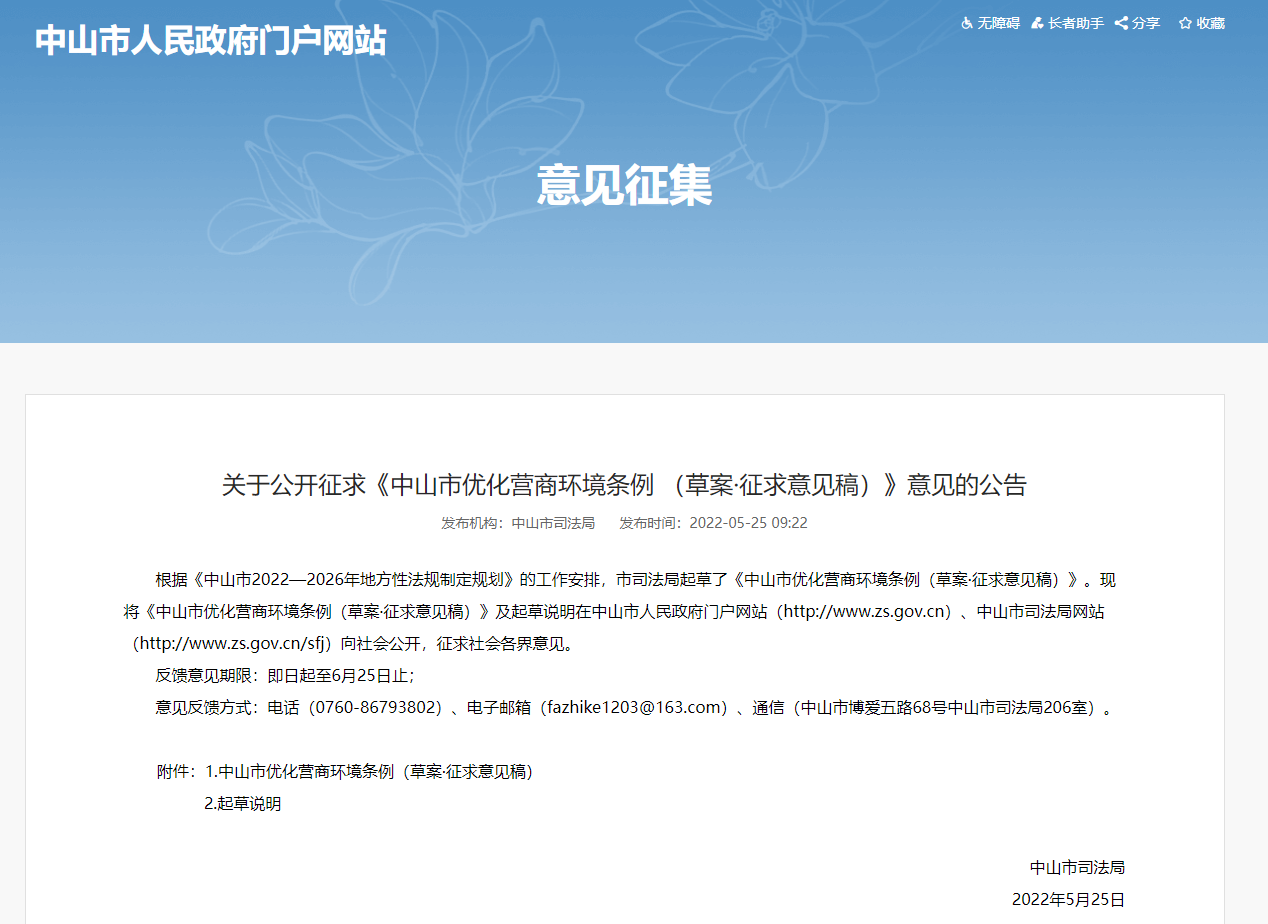Click the star icon beside 收藏

point(1185,23)
